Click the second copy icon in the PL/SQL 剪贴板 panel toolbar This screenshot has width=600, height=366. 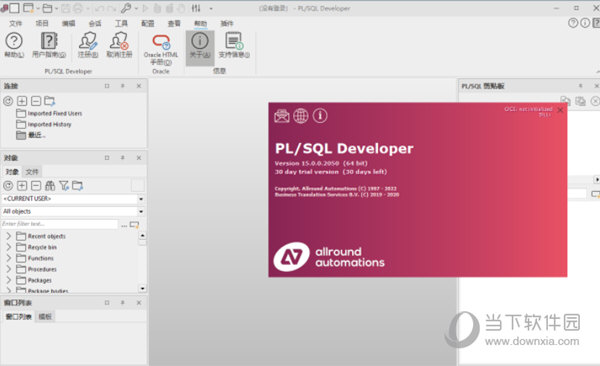pyautogui.click(x=580, y=101)
